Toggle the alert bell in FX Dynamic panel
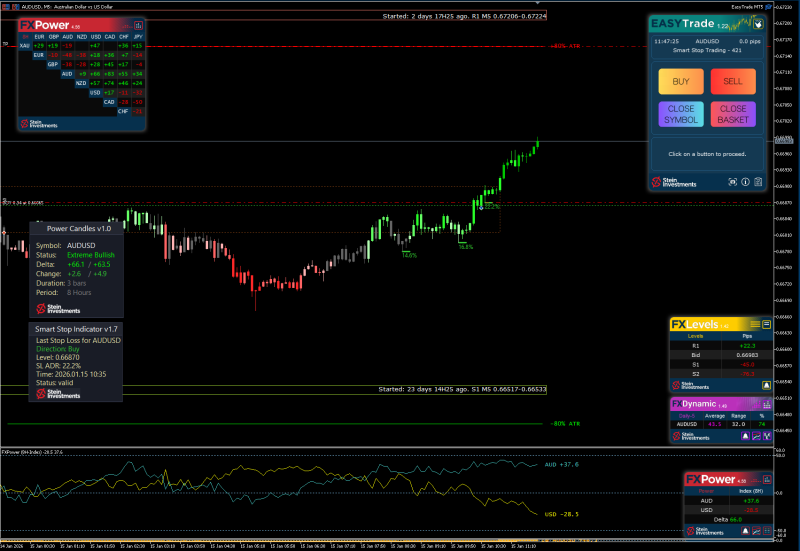 pyautogui.click(x=745, y=436)
